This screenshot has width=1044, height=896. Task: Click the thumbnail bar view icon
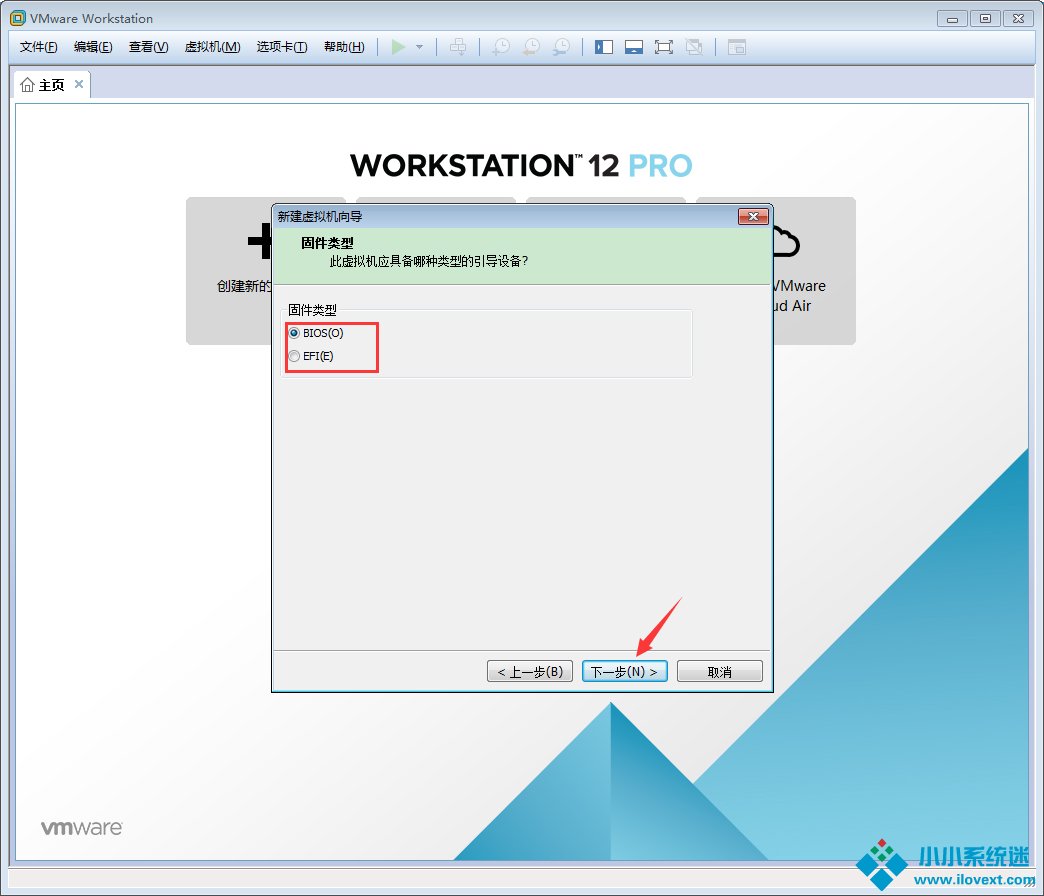coord(634,47)
